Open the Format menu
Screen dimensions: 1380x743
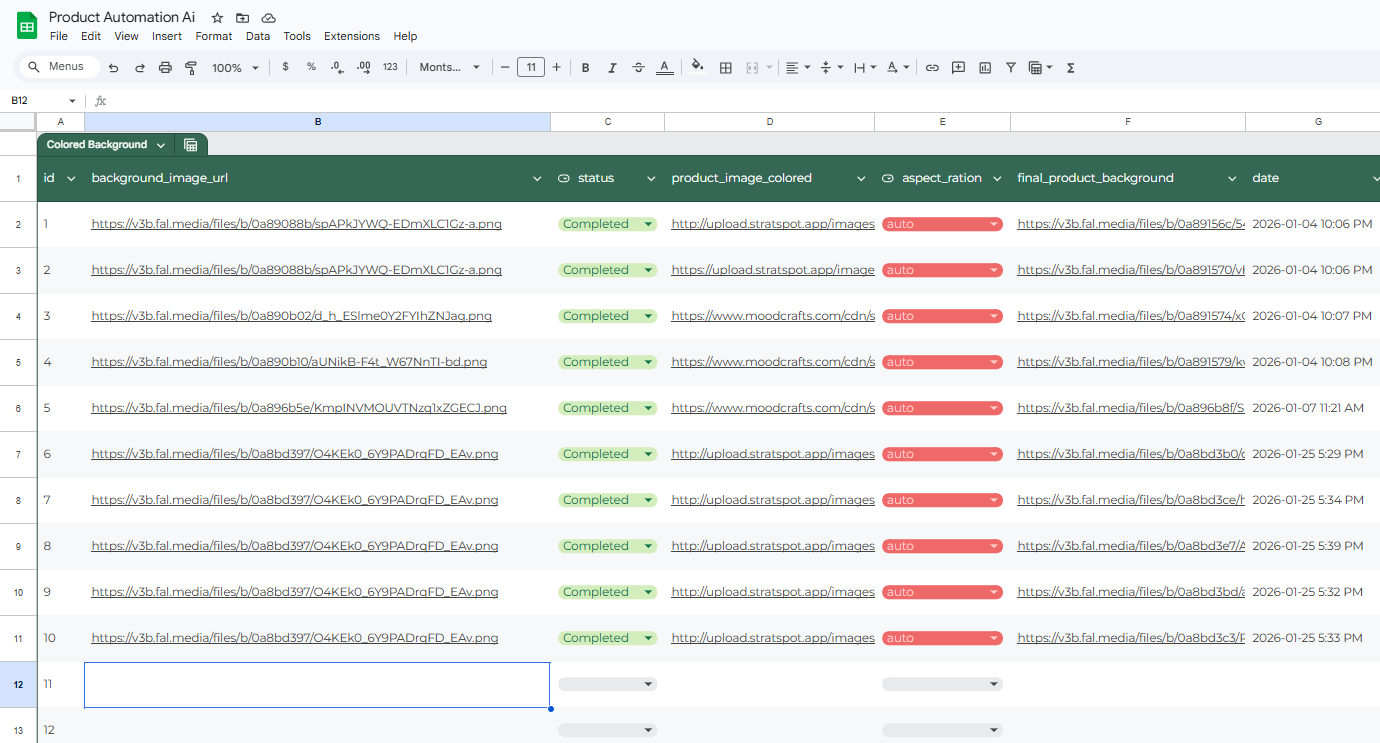[213, 36]
